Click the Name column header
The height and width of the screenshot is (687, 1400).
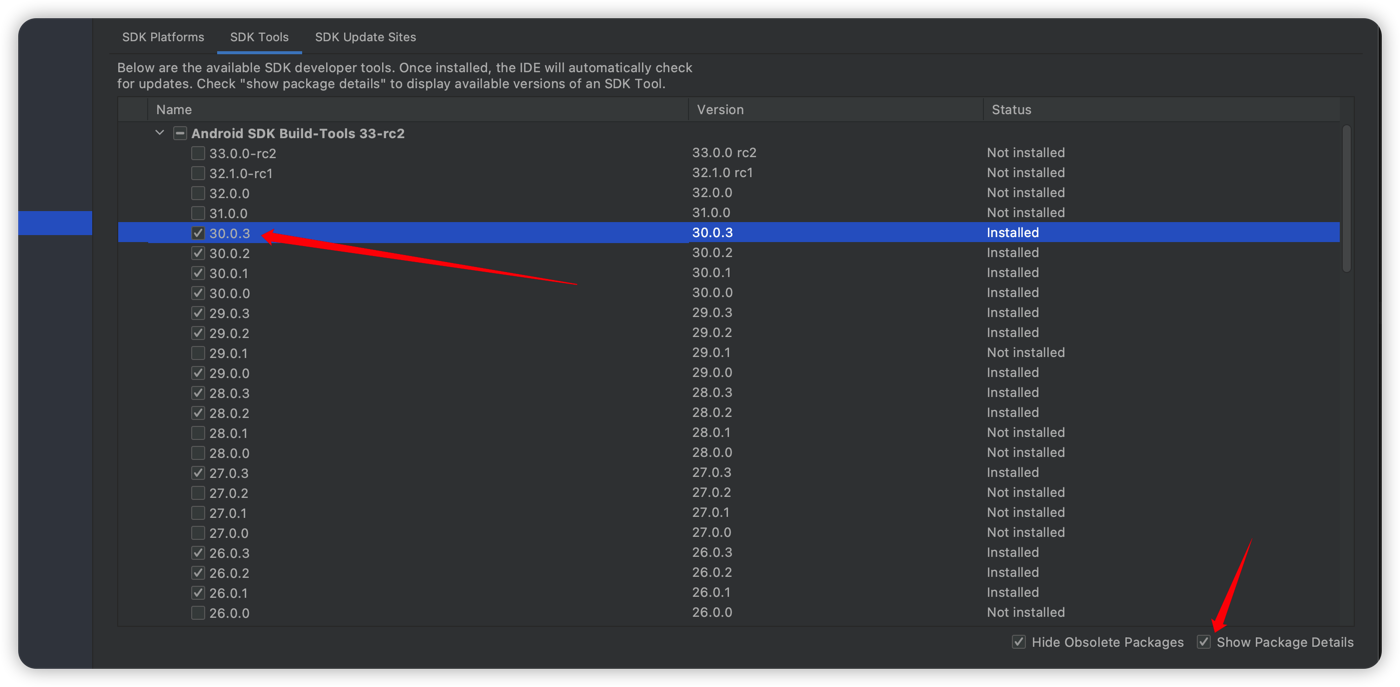[x=174, y=110]
